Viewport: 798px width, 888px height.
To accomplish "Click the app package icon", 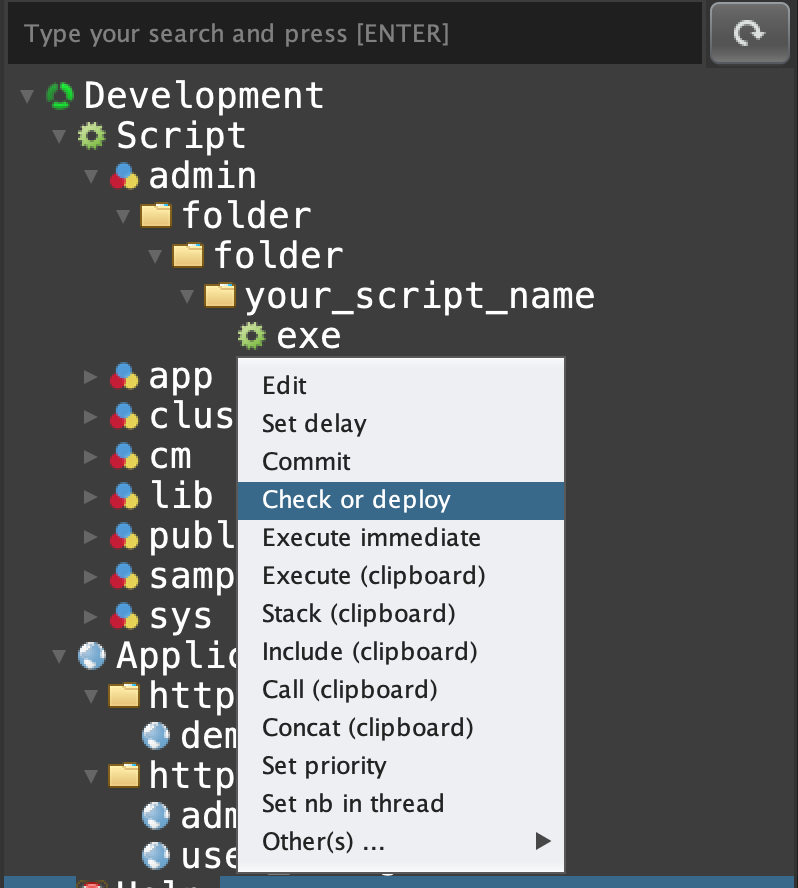I will [124, 376].
